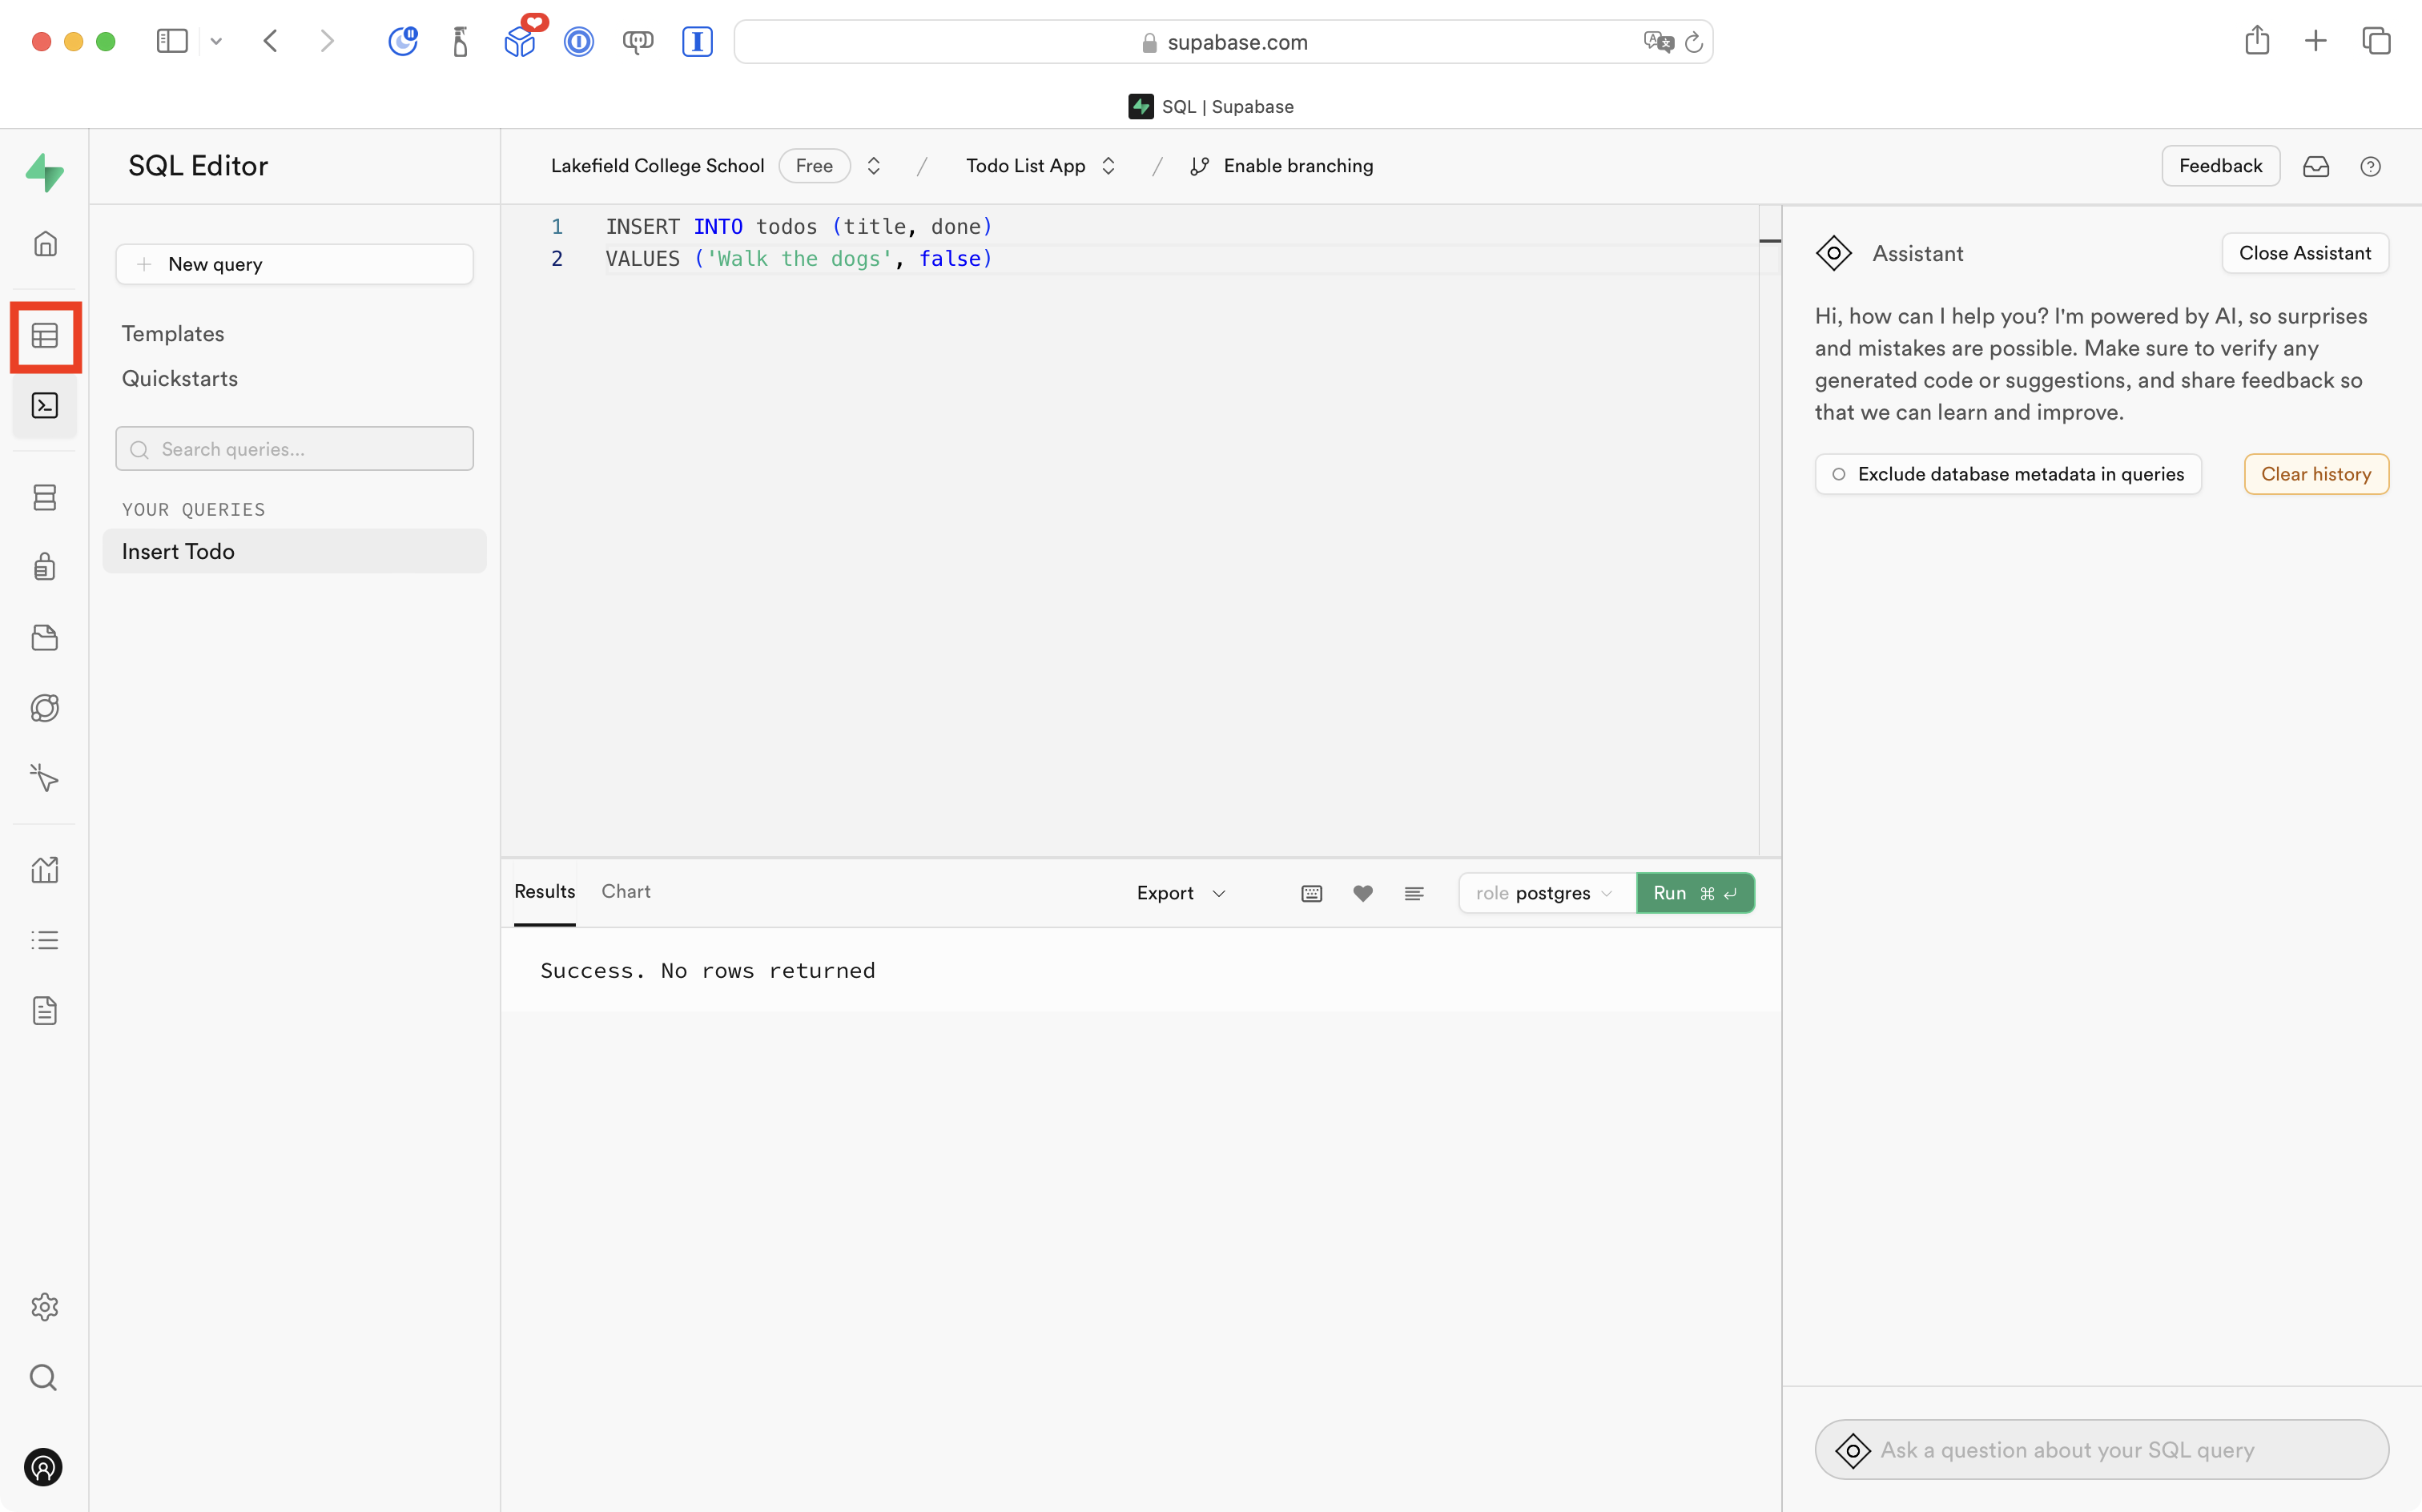Open the Reports chart icon
The image size is (2422, 1512).
[45, 869]
